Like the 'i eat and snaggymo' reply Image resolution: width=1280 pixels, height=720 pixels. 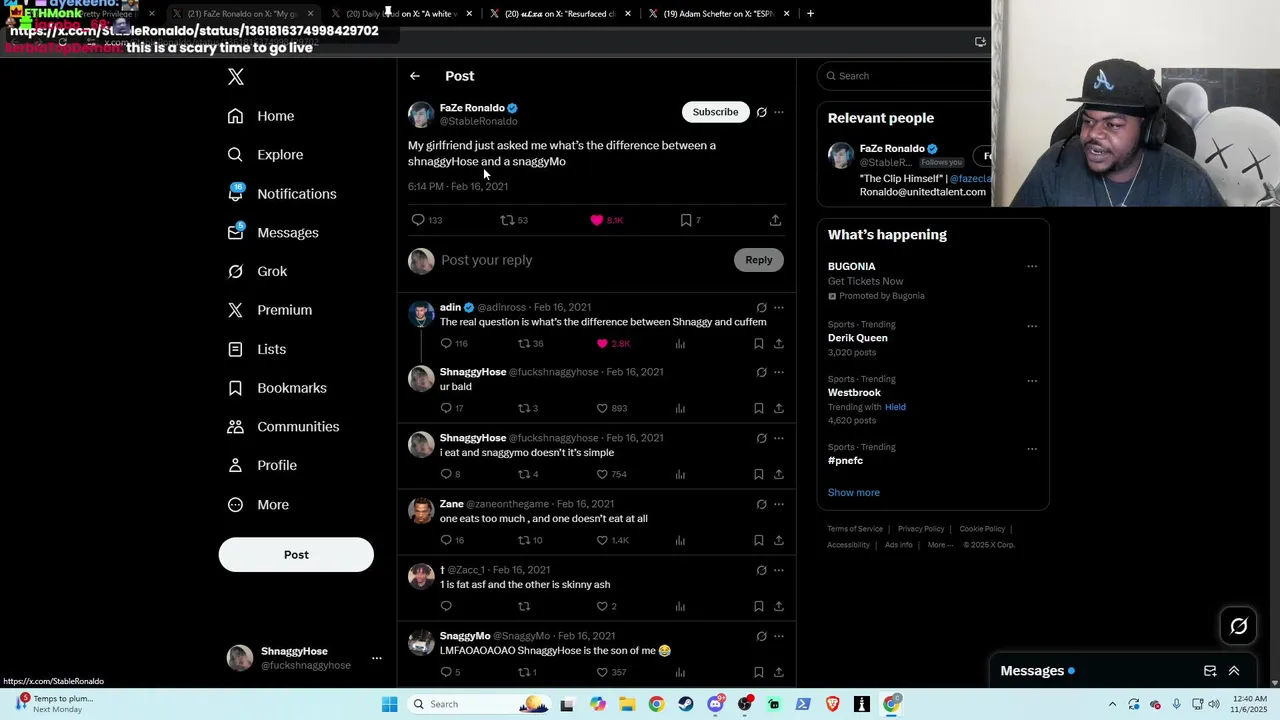tap(611, 474)
